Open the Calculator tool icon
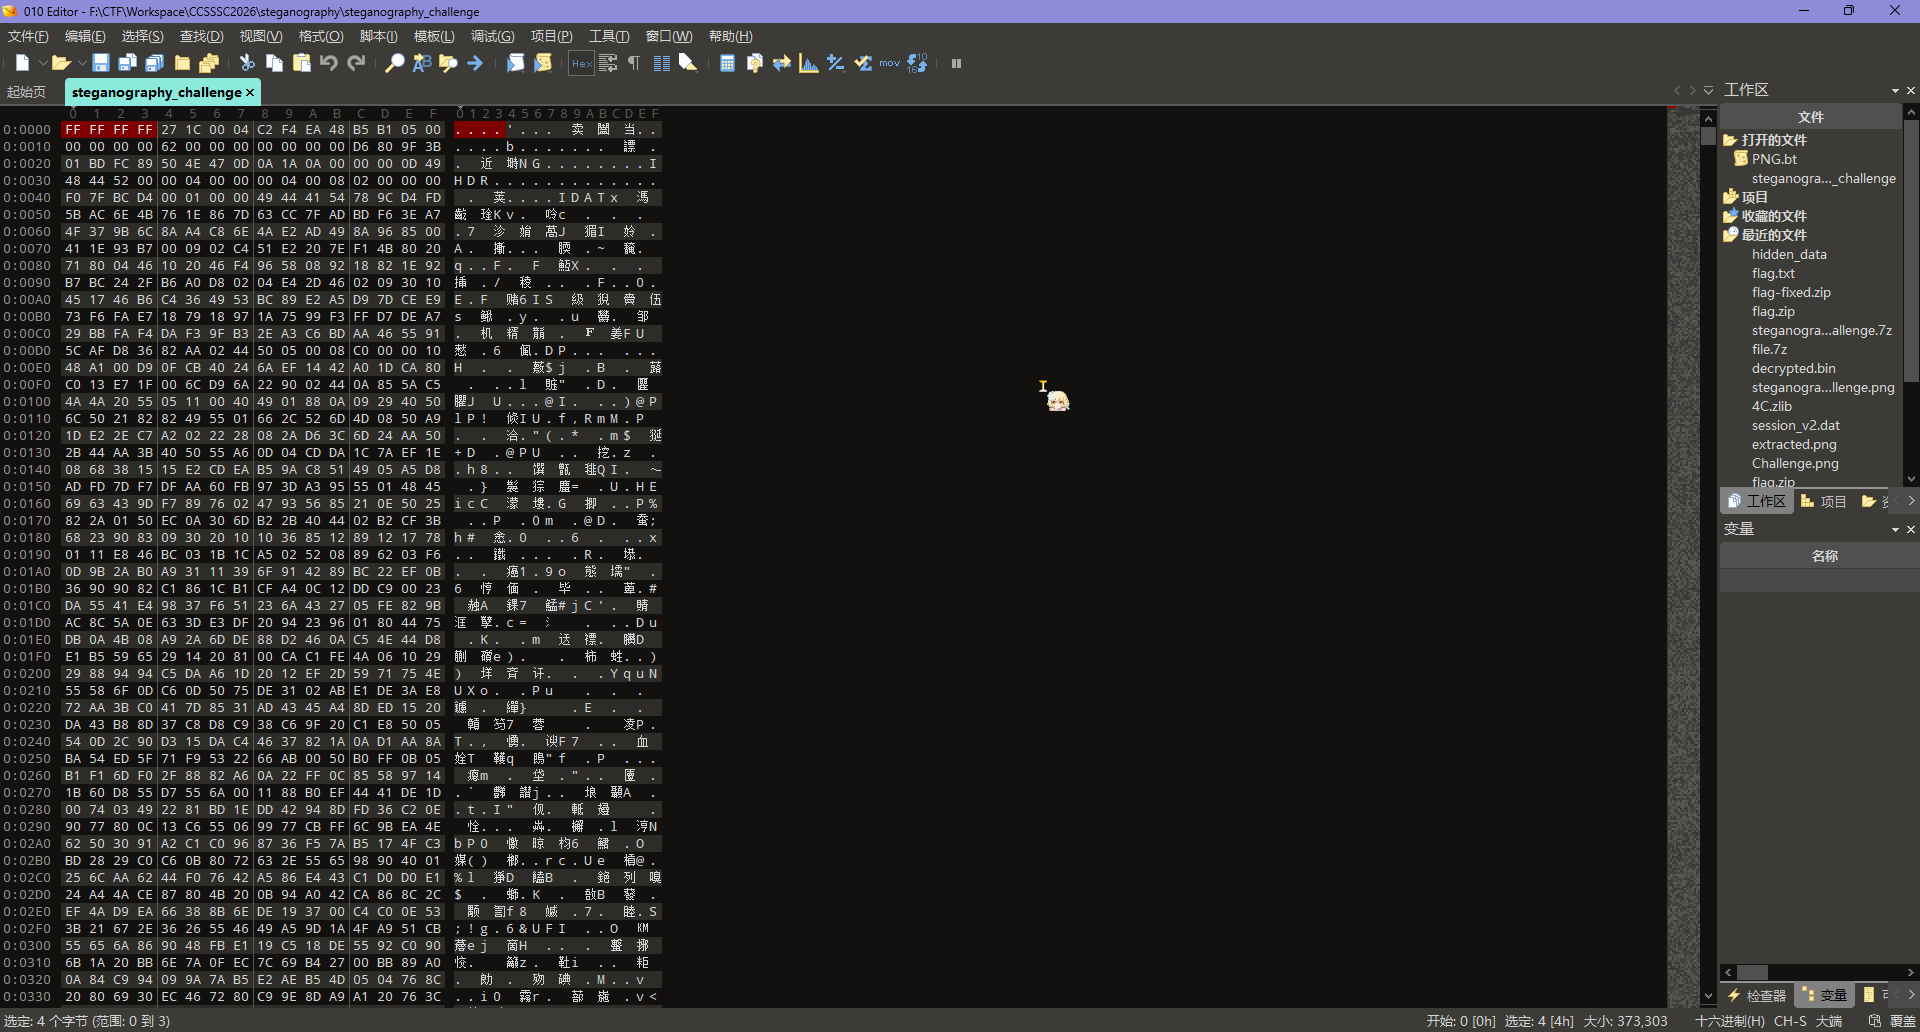Screen dimensions: 1920x1032 click(x=727, y=63)
